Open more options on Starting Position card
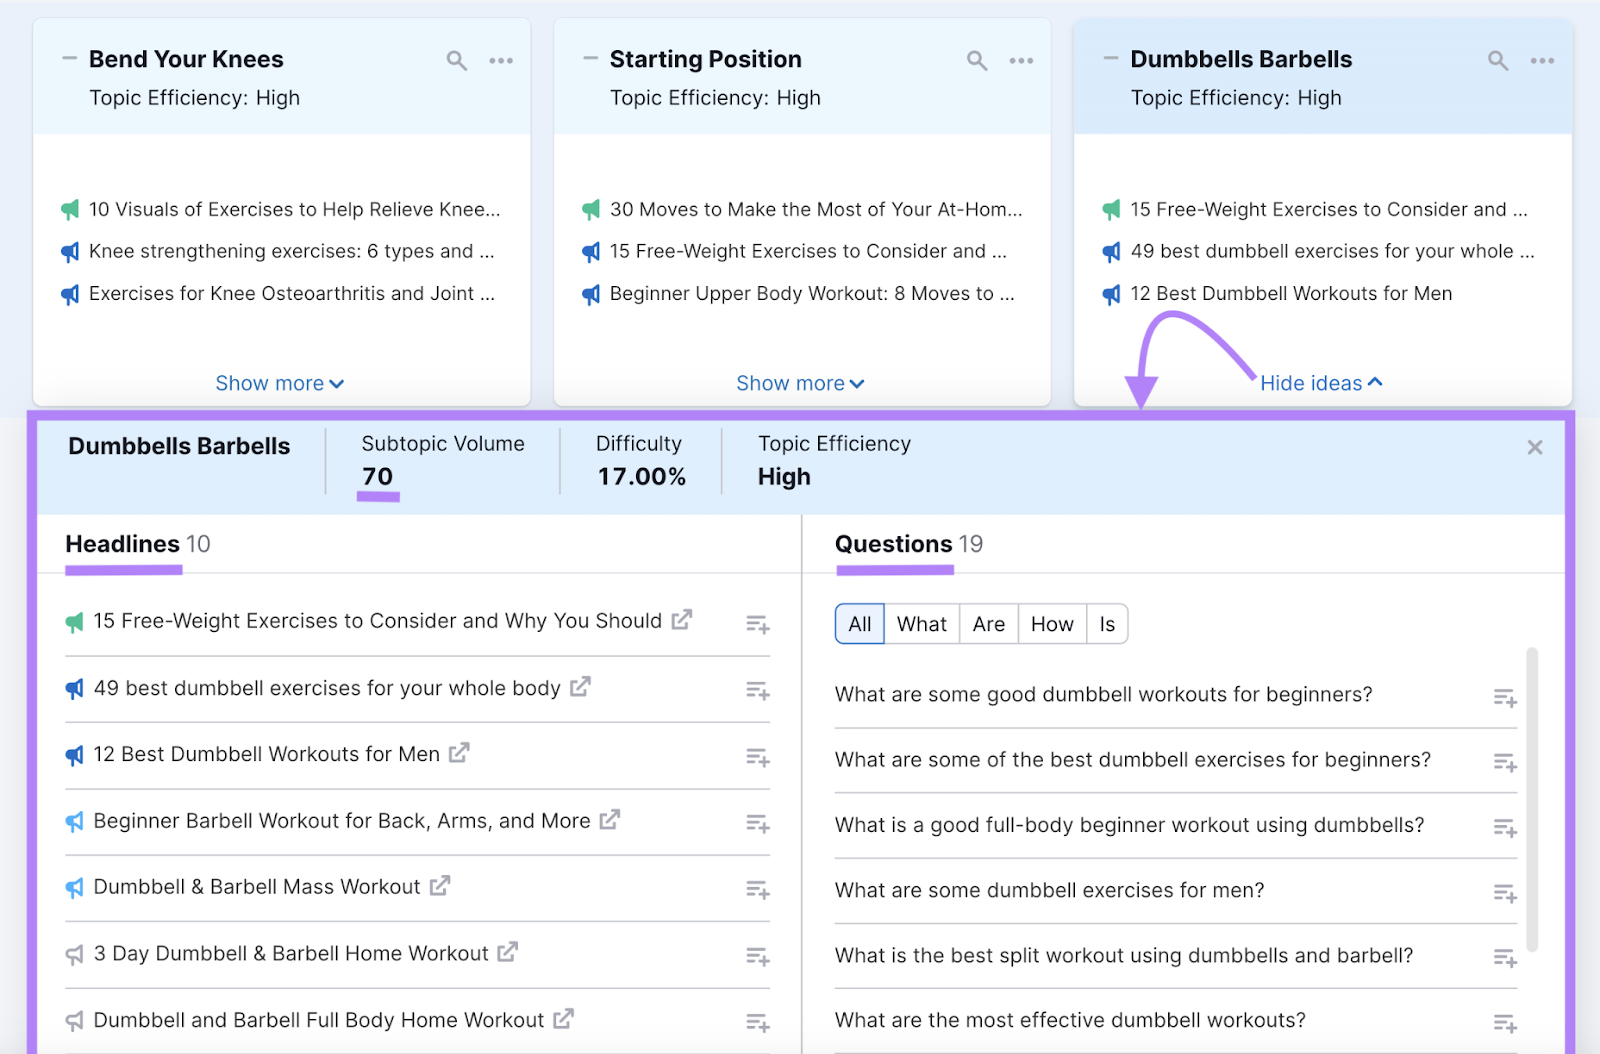This screenshot has width=1600, height=1054. point(1021,61)
